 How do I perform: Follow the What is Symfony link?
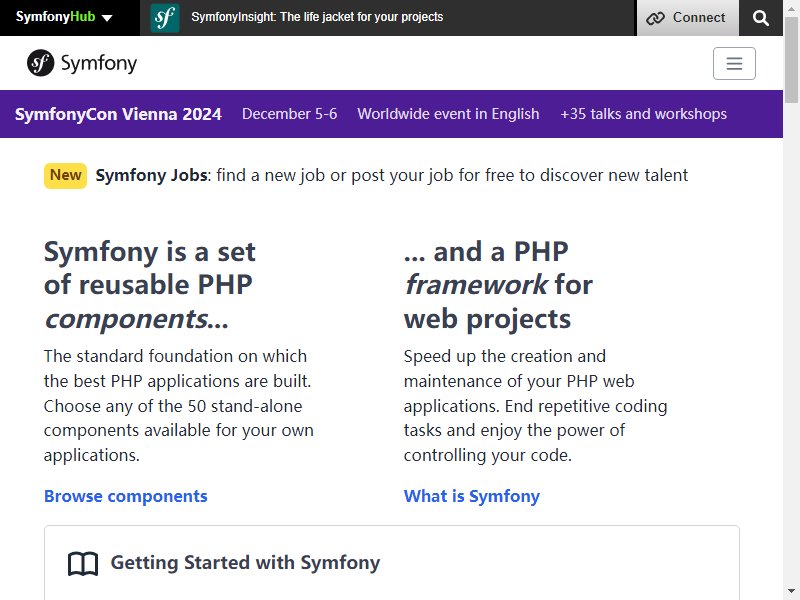[x=471, y=496]
